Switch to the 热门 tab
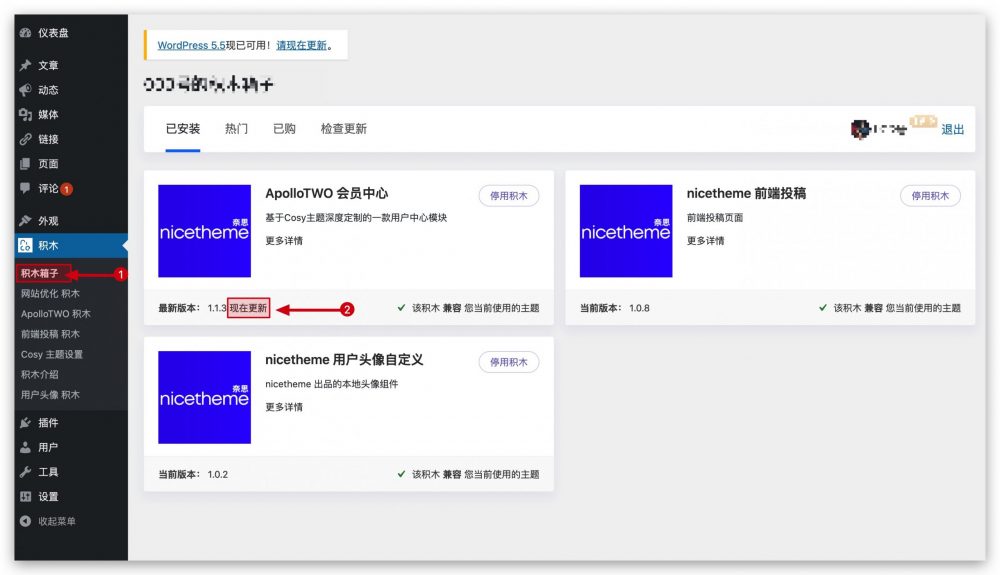Screen dimensions: 1000x575 point(236,129)
